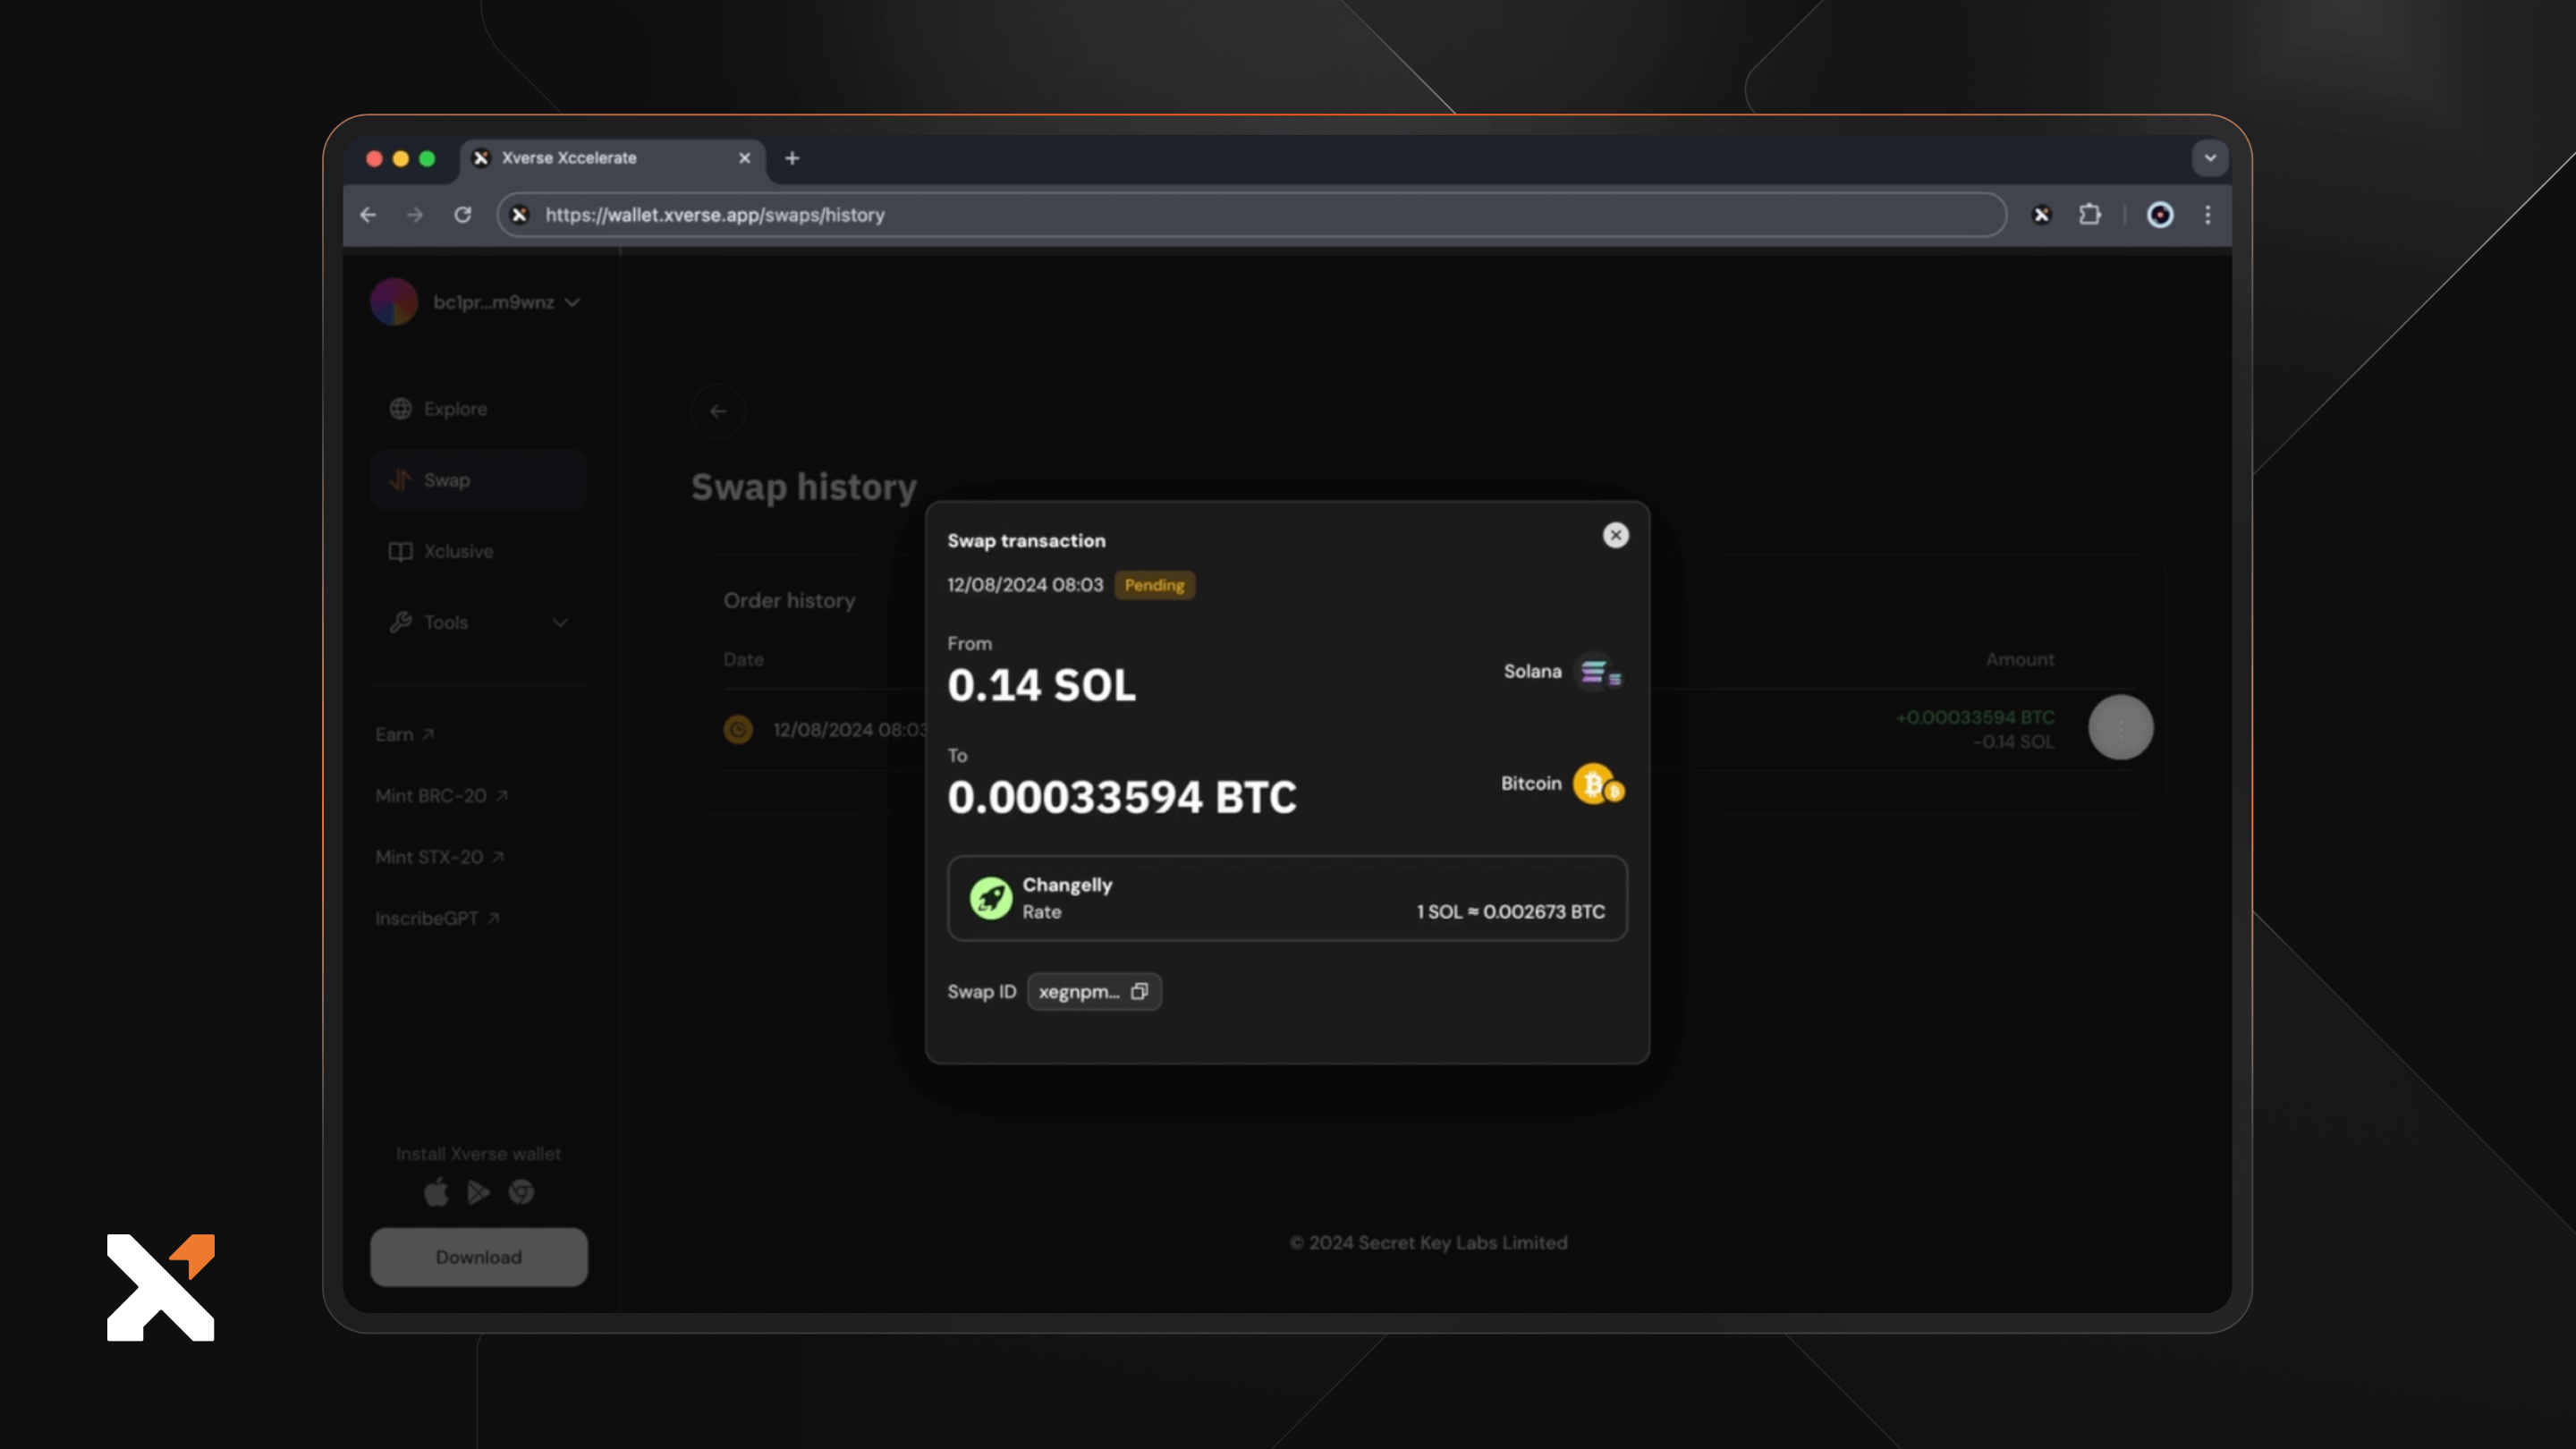The height and width of the screenshot is (1449, 2576).
Task: Open the order row three-dot options
Action: coord(2120,727)
